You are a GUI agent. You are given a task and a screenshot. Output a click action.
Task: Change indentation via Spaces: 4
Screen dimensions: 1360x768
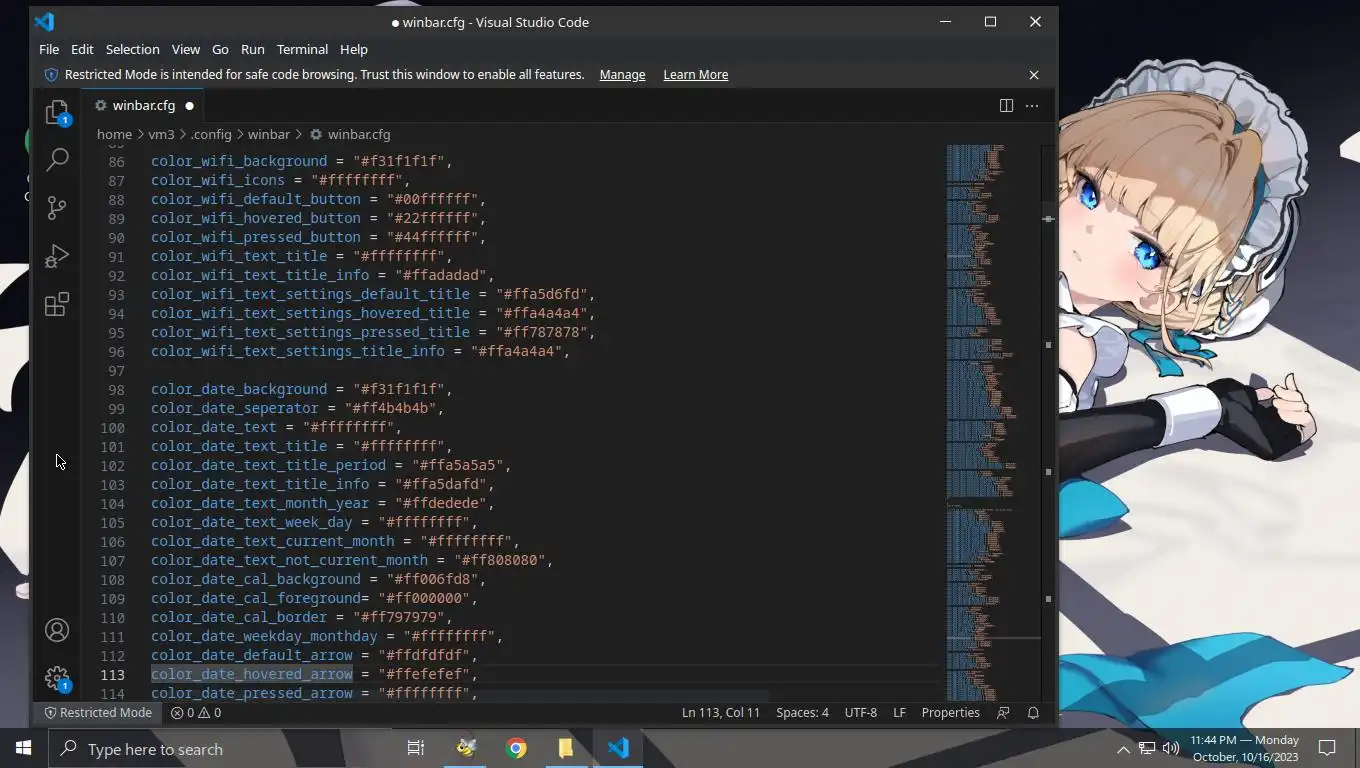tap(802, 713)
